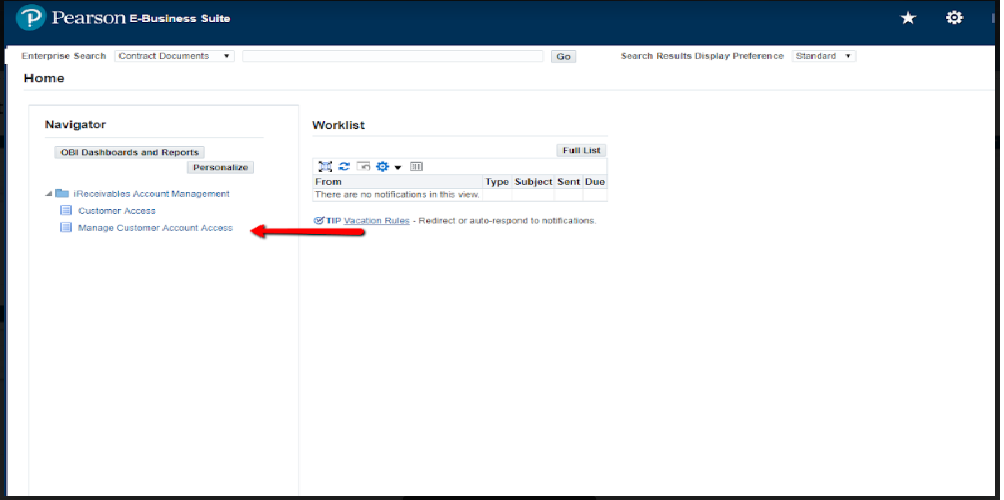Open Manage Customer Account Access link
The height and width of the screenshot is (500, 1004).
tap(156, 228)
